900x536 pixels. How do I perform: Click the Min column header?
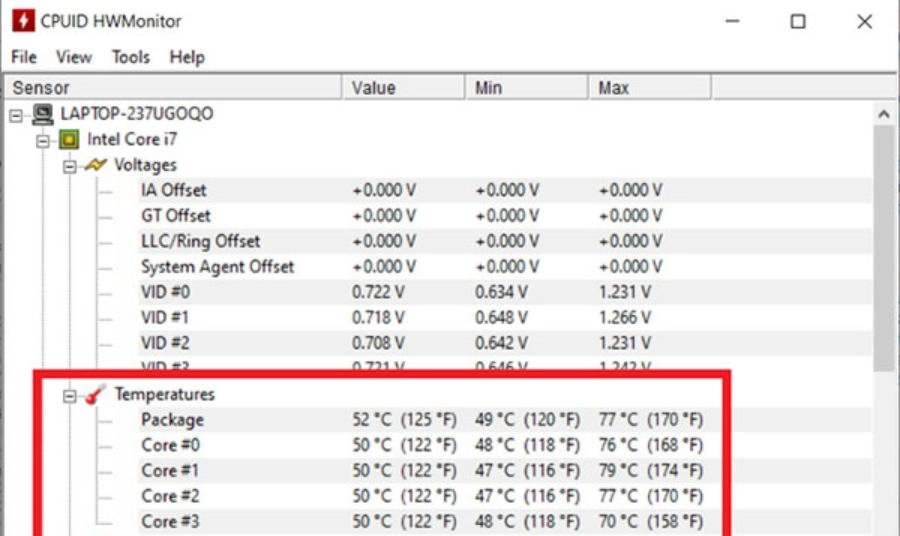pos(527,88)
